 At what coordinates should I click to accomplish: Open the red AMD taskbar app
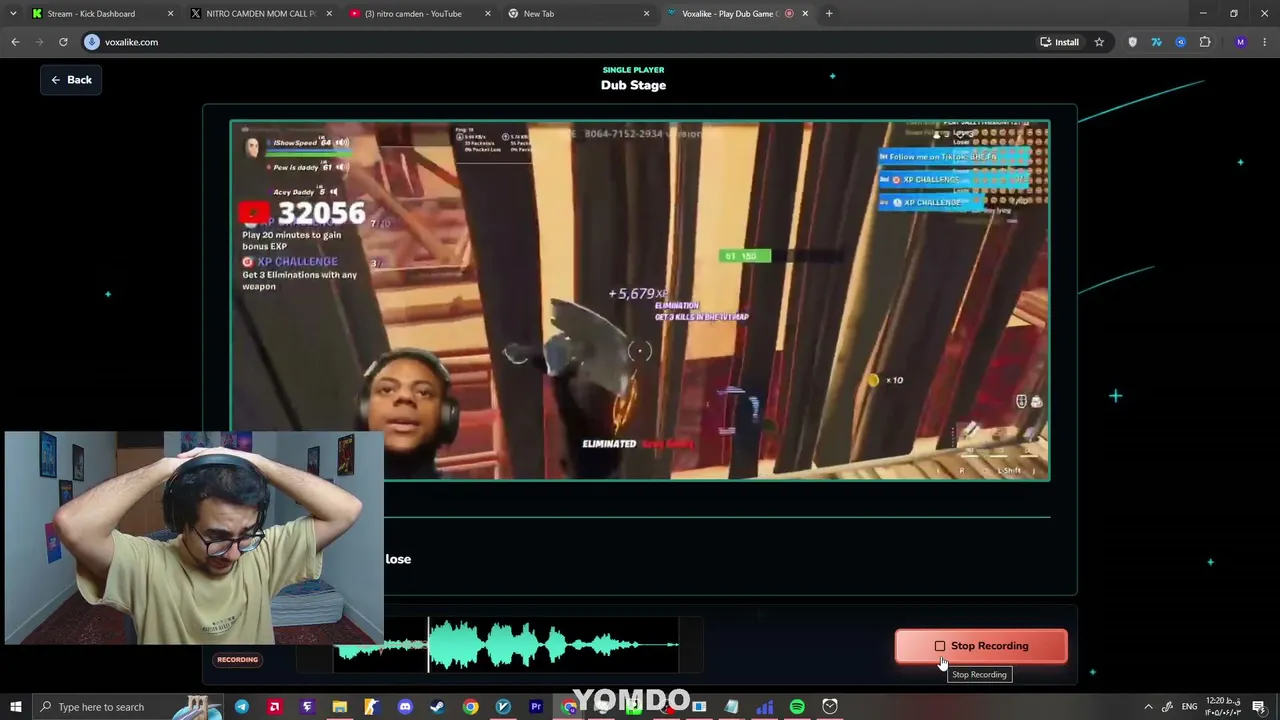275,707
